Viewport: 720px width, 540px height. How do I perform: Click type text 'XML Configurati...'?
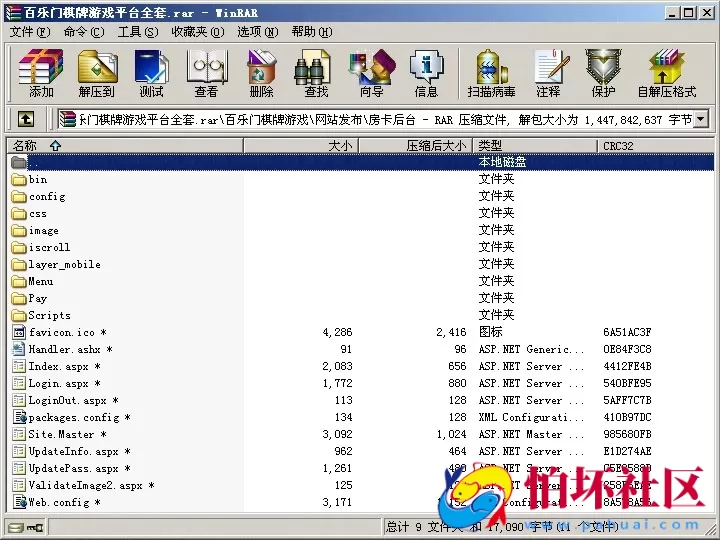[x=531, y=417]
